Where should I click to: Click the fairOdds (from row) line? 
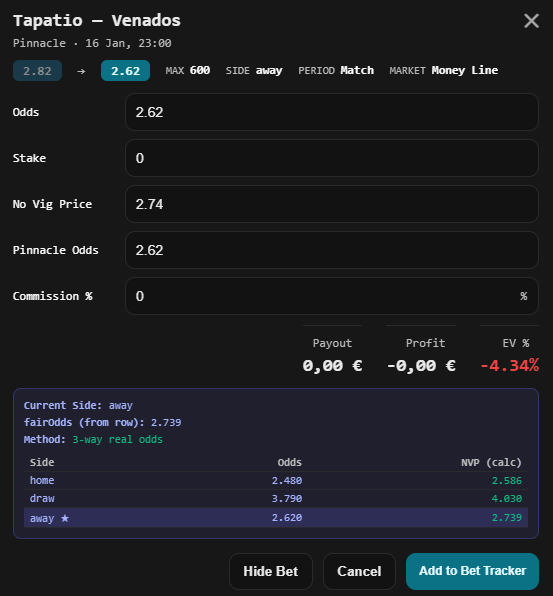(x=103, y=422)
